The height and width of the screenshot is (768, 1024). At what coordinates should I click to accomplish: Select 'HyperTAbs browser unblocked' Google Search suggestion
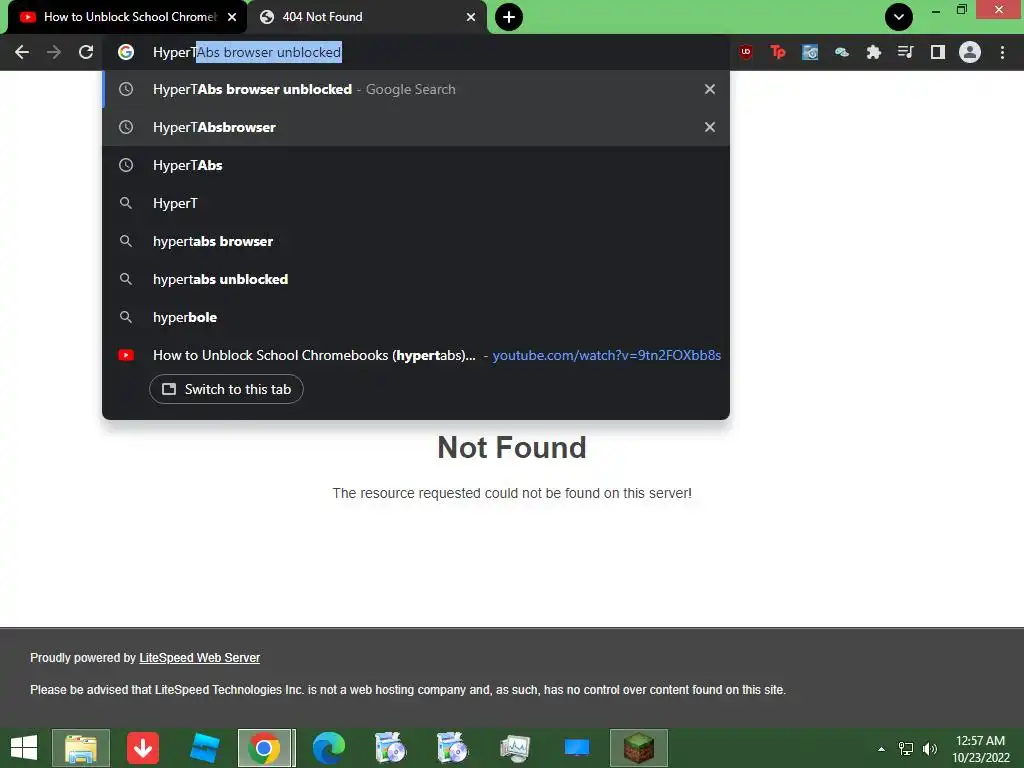(x=416, y=89)
